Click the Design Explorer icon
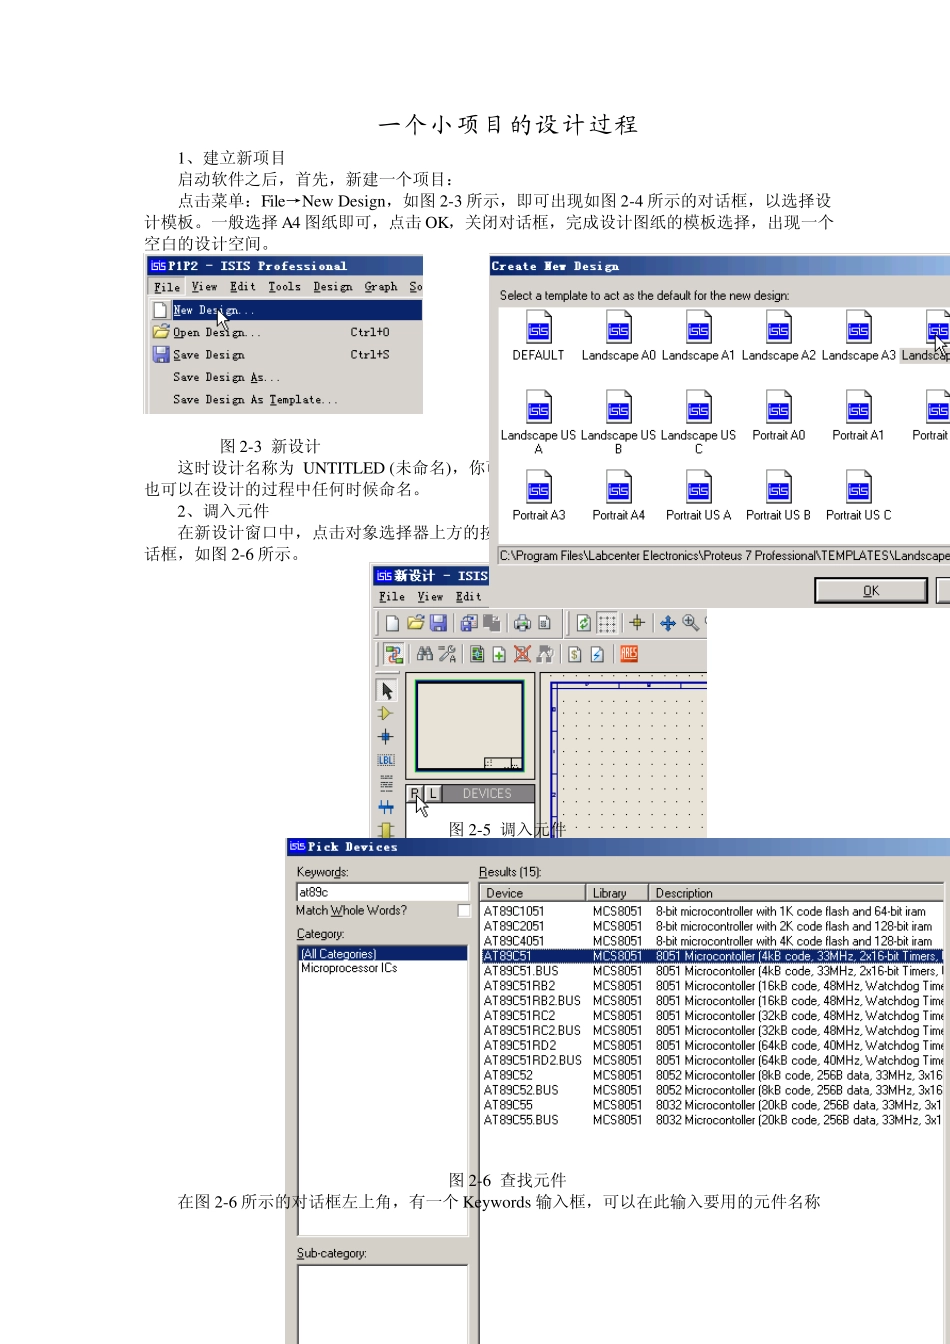Image resolution: width=950 pixels, height=1344 pixels. [477, 654]
